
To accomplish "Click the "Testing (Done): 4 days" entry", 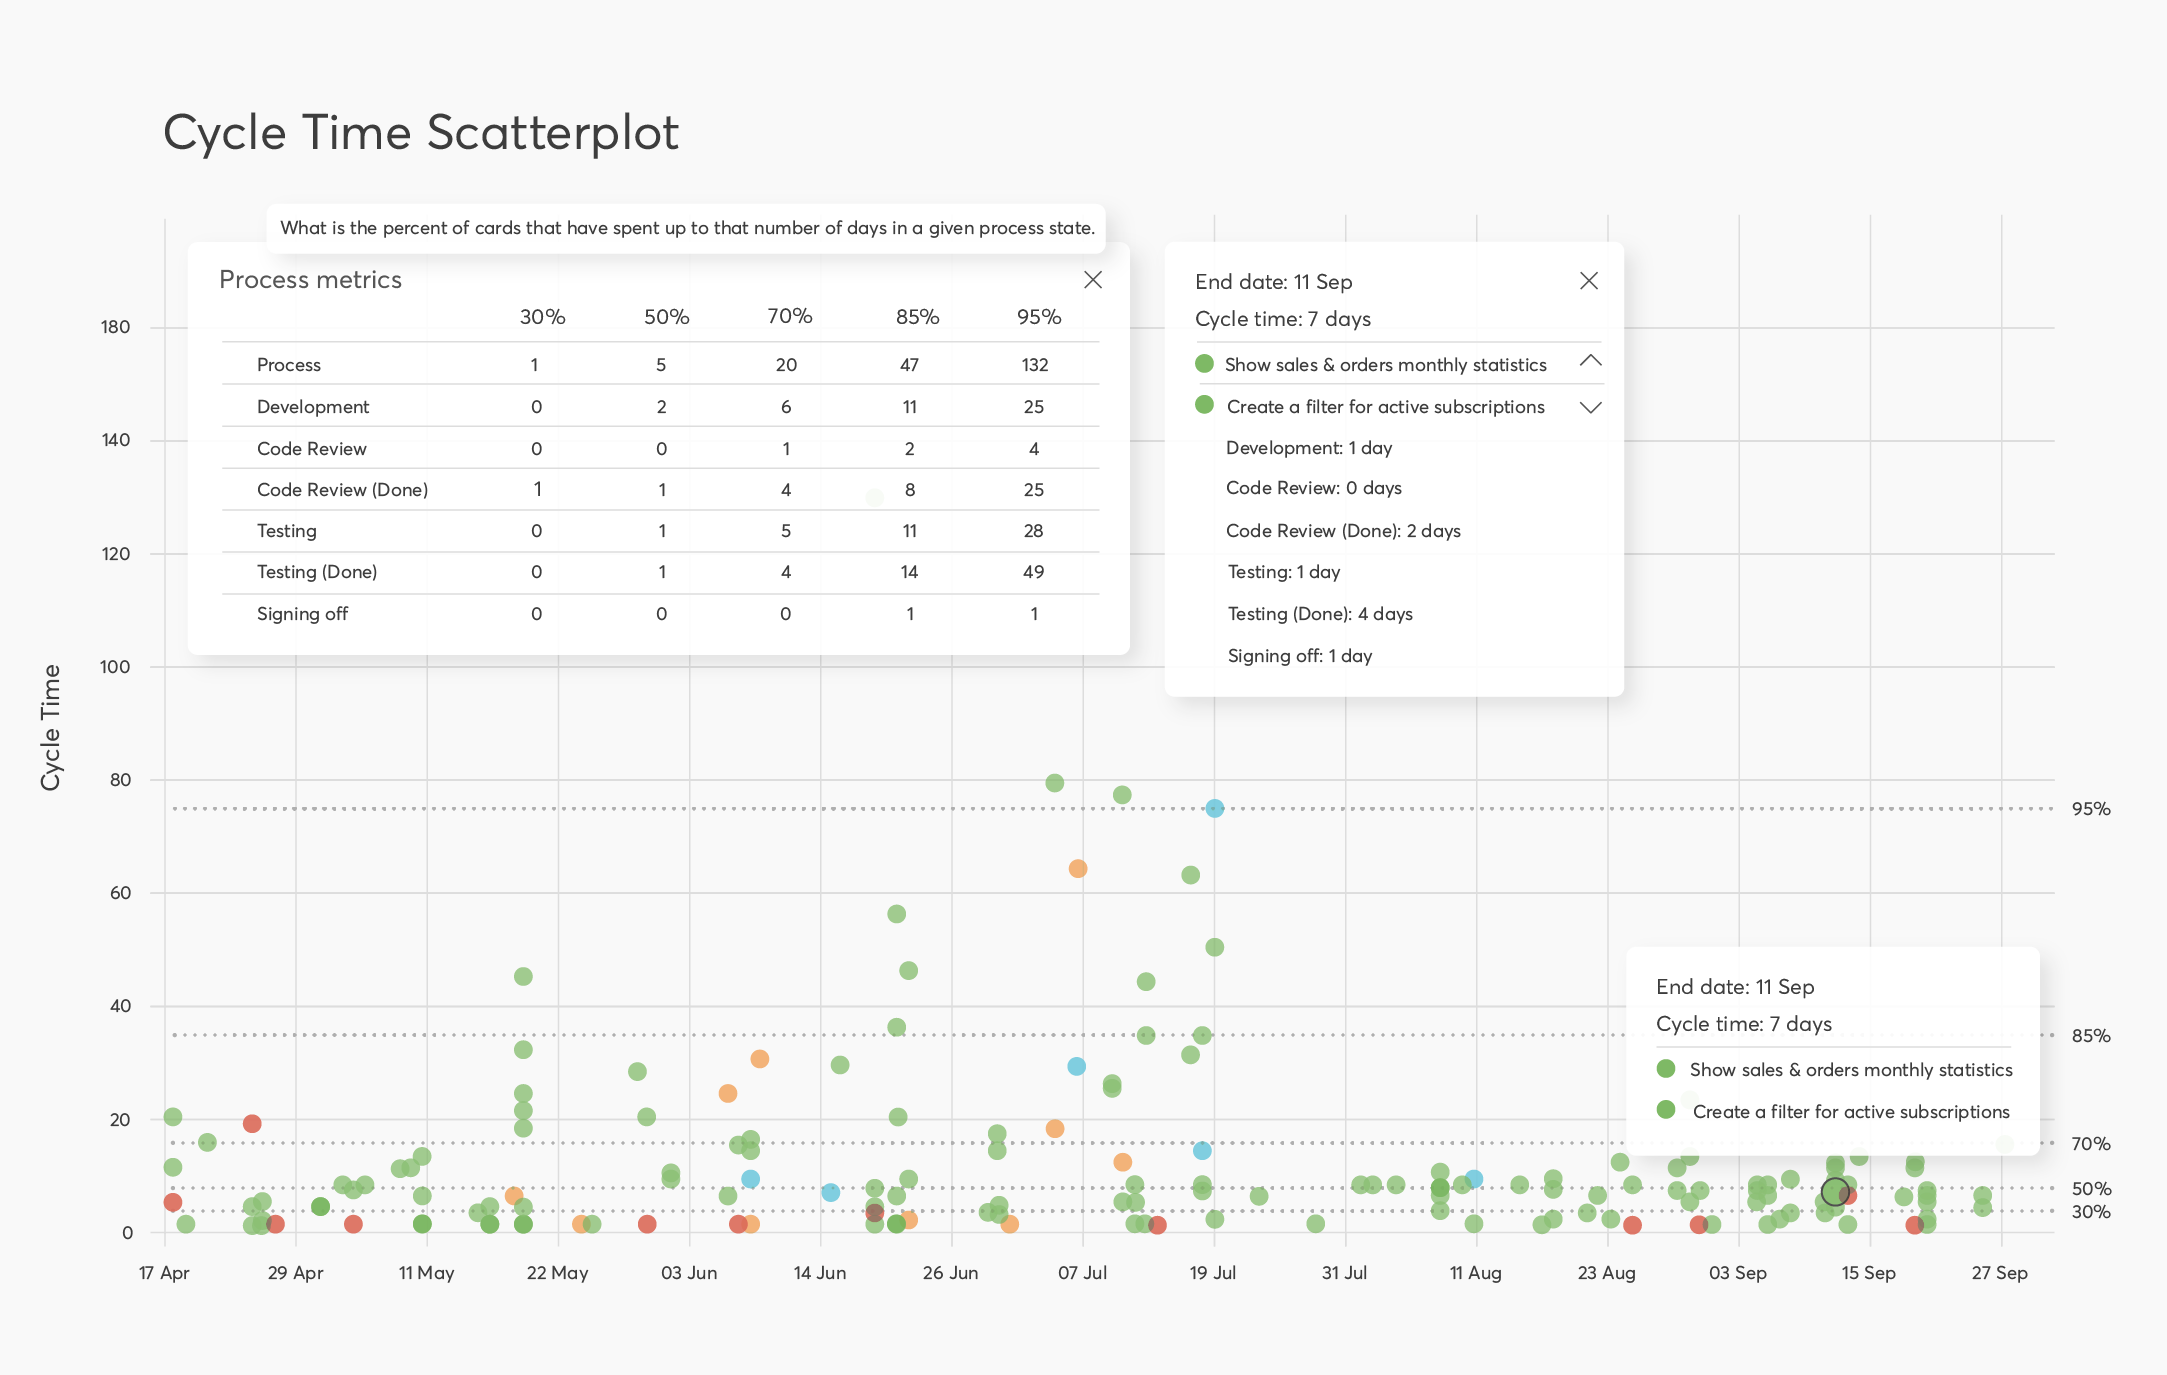I will tap(1320, 614).
